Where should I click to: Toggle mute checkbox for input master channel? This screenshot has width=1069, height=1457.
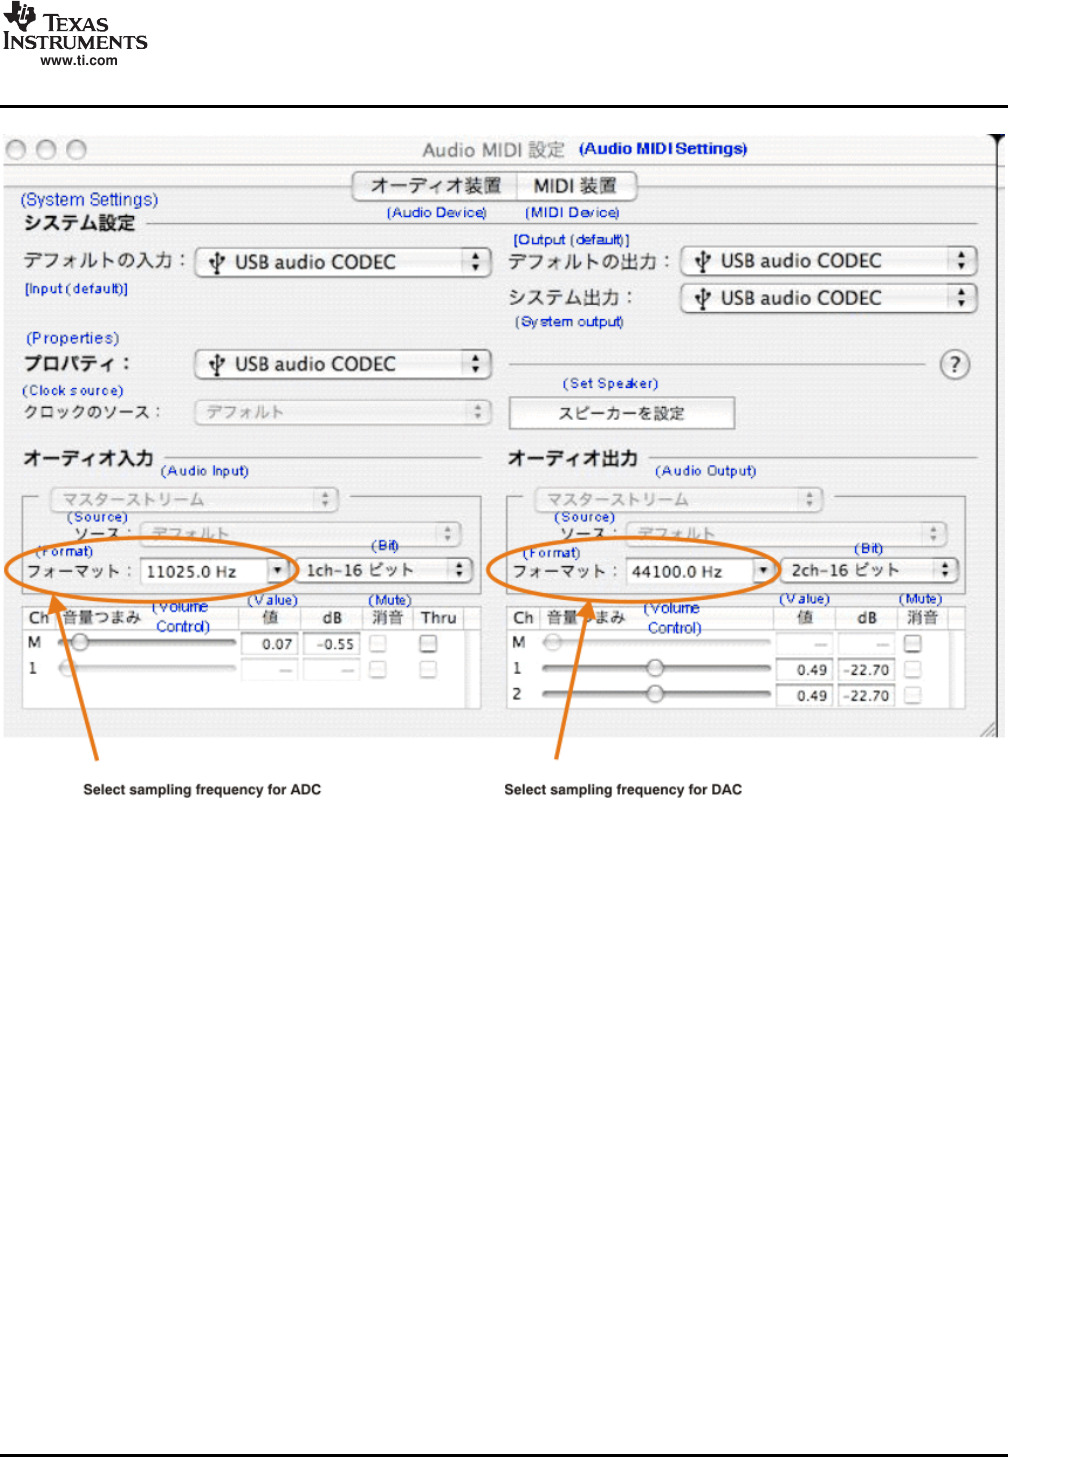tap(378, 644)
